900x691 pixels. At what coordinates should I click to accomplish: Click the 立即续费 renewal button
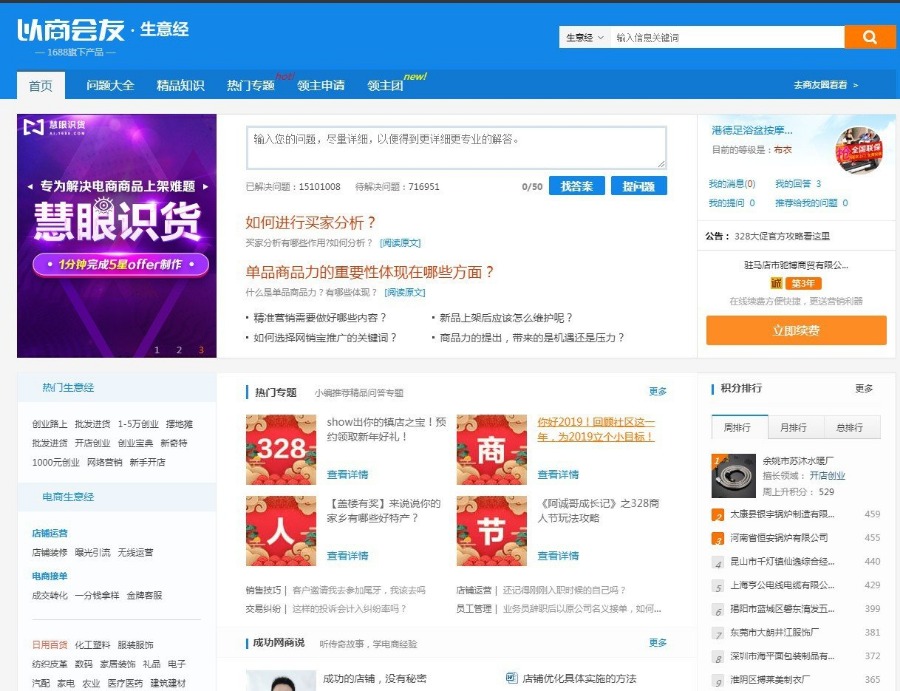[x=797, y=330]
